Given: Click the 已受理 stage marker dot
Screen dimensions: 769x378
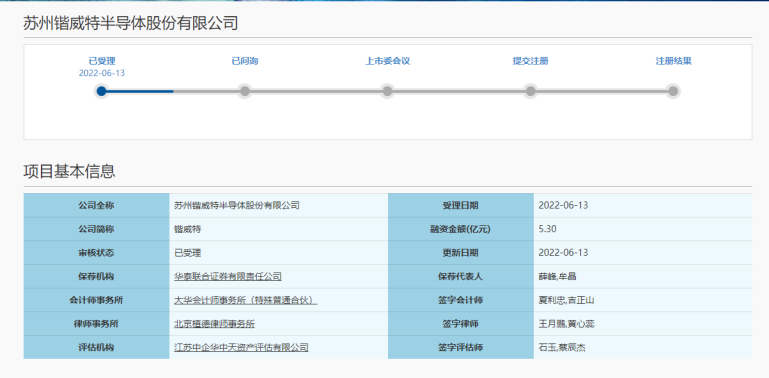Looking at the screenshot, I should (x=102, y=91).
